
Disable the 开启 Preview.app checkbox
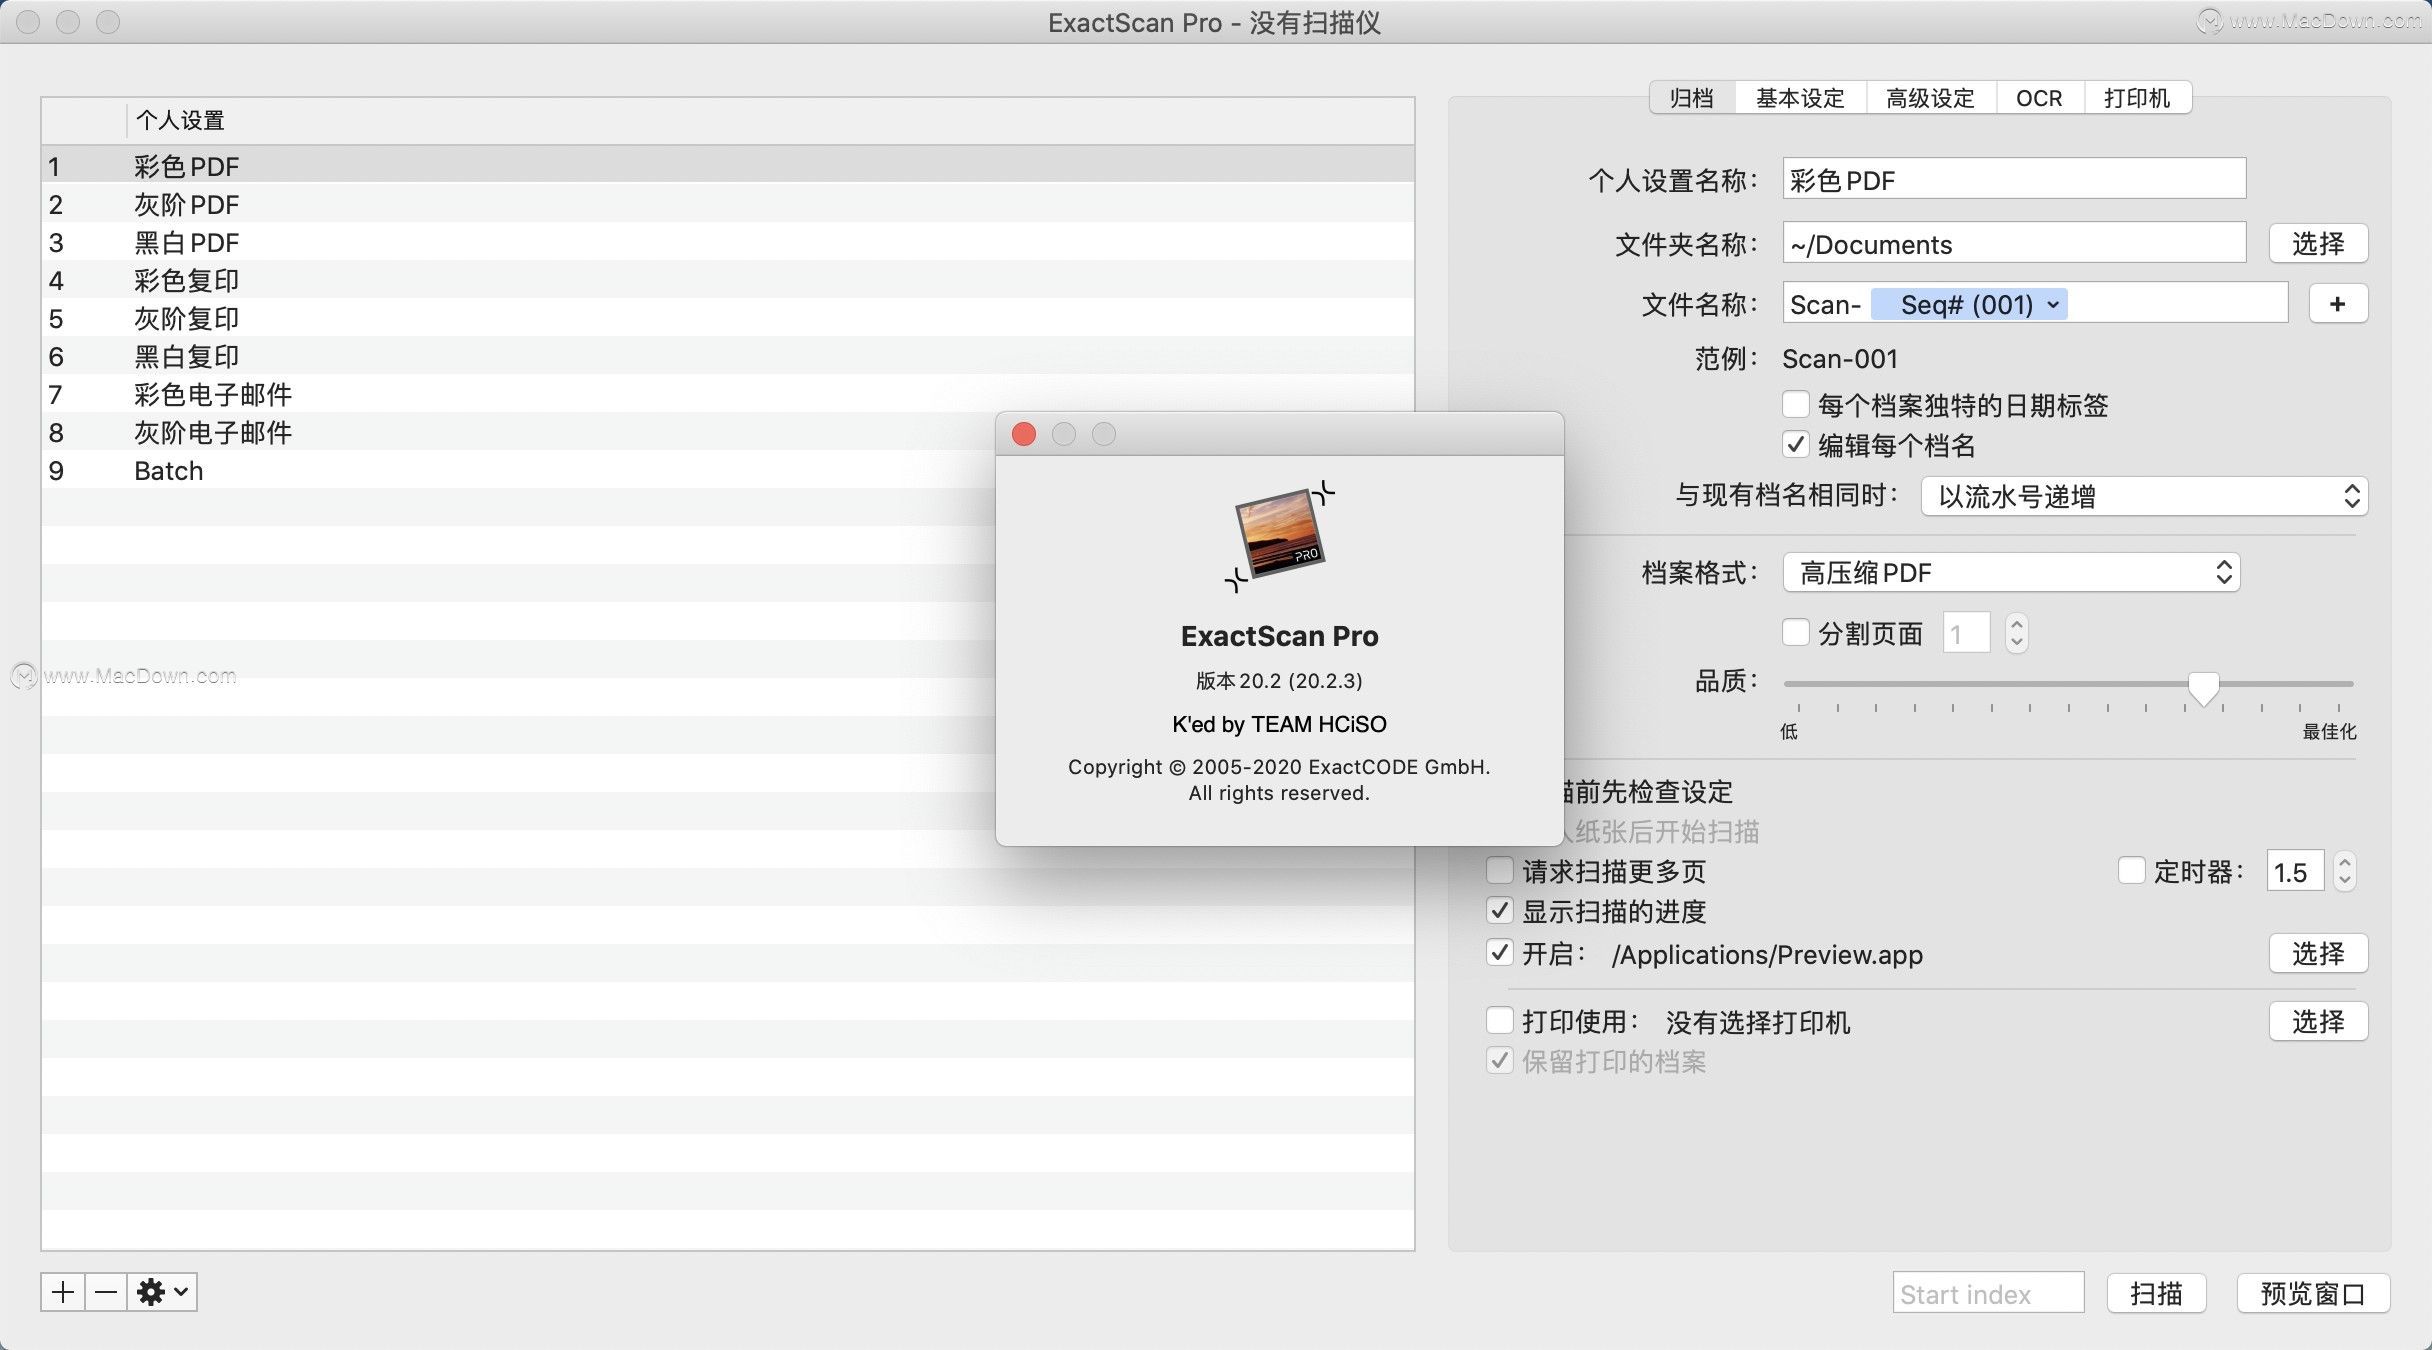point(1499,952)
